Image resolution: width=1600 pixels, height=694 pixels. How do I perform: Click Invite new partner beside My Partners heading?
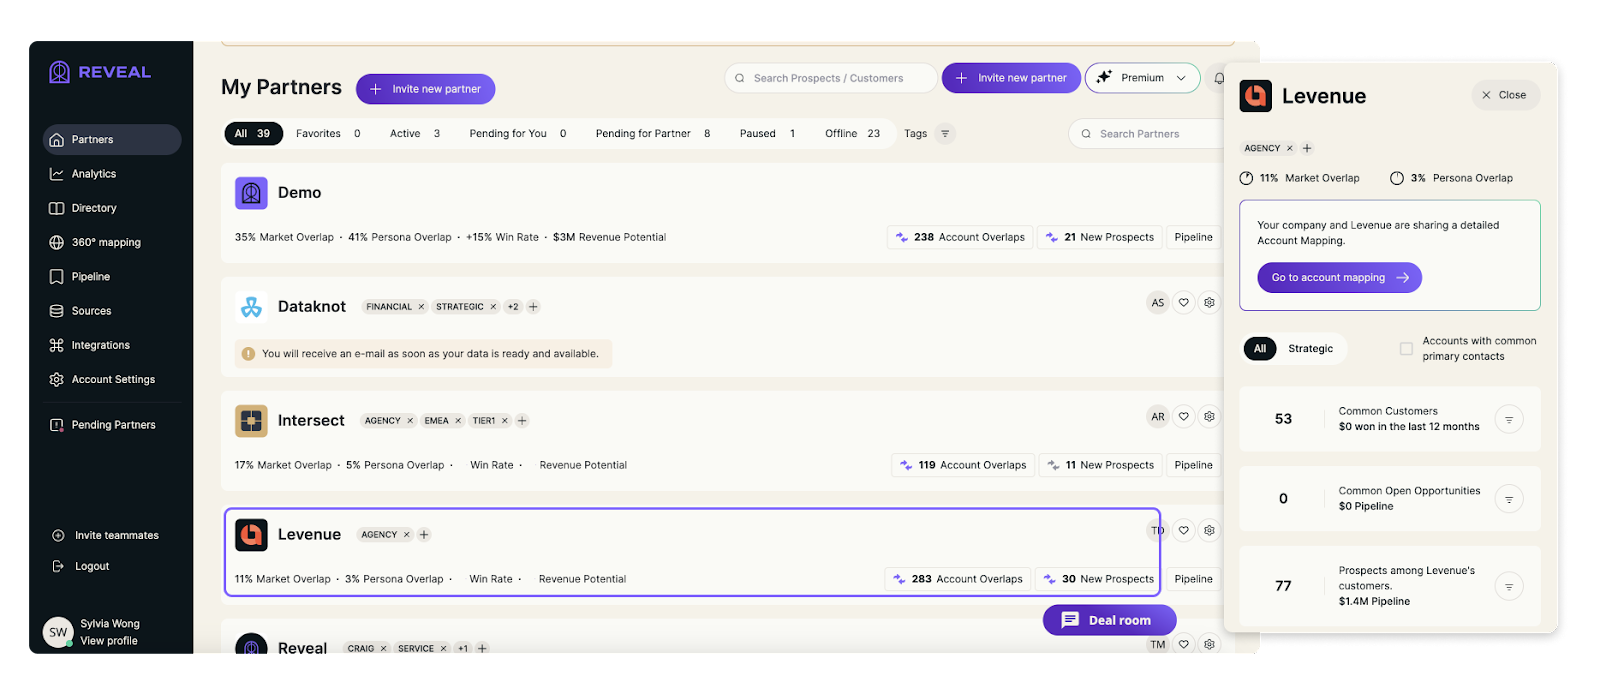click(425, 89)
